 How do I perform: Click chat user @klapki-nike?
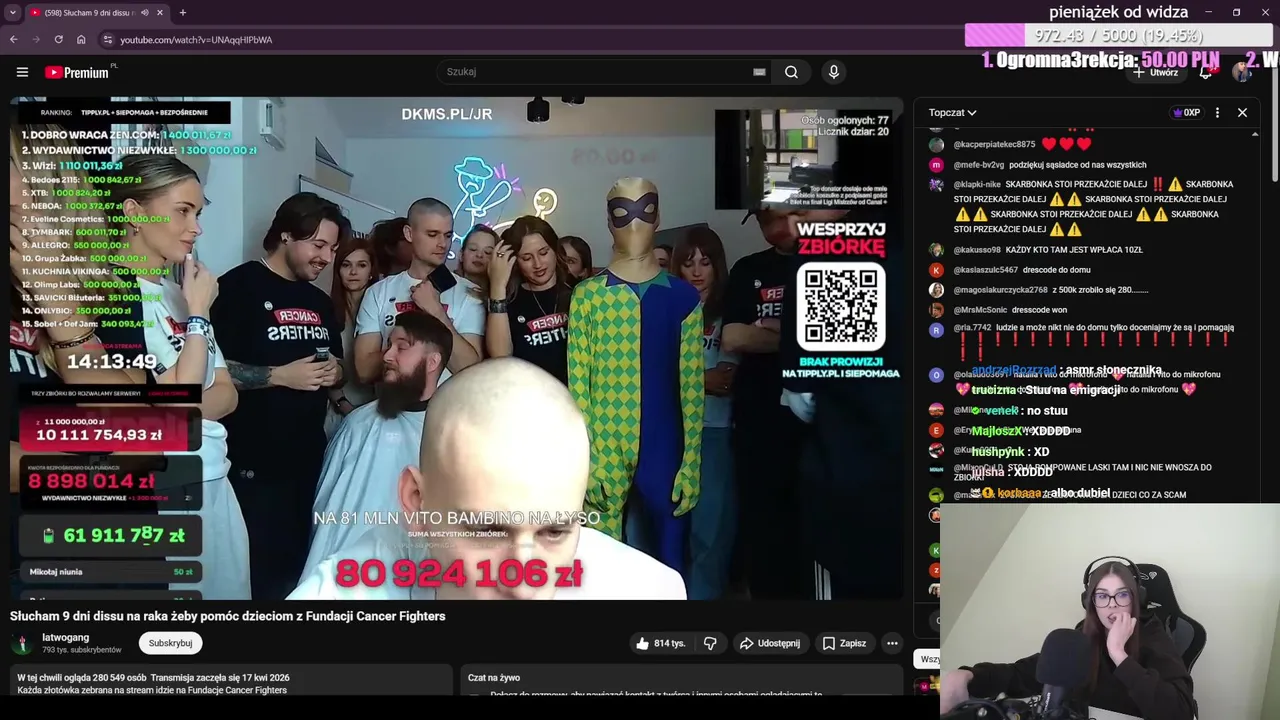tap(977, 185)
